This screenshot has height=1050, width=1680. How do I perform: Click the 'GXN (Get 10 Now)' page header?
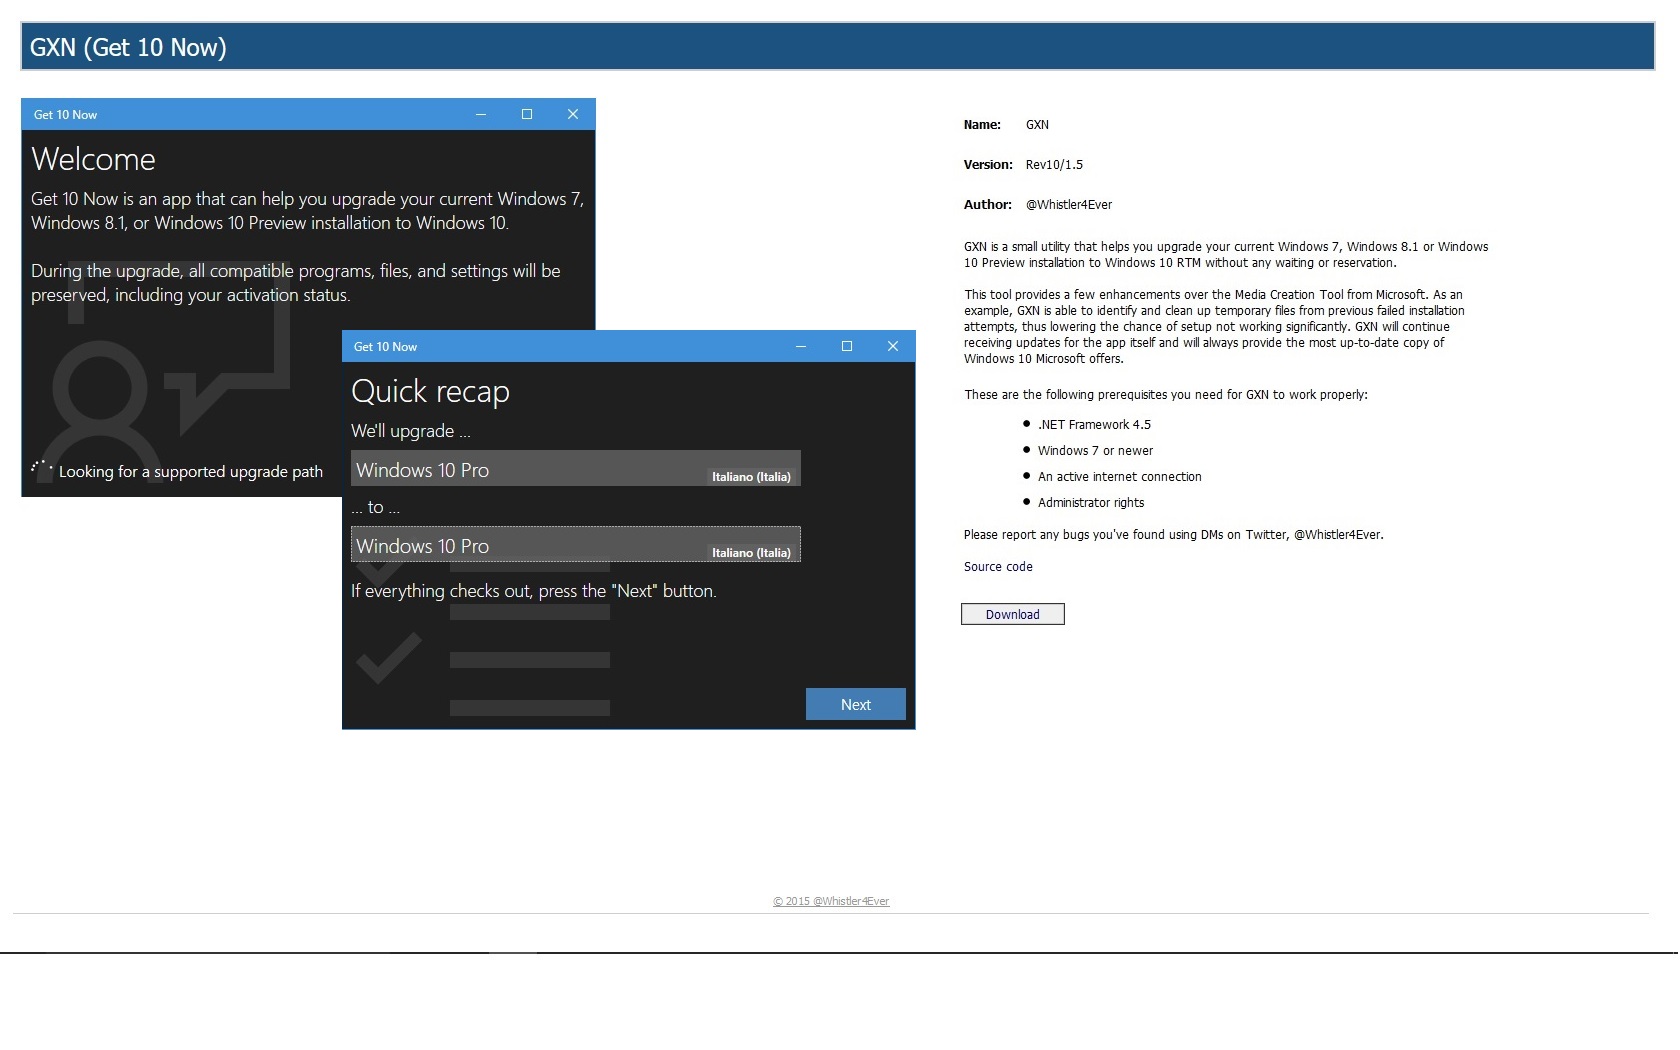click(128, 47)
